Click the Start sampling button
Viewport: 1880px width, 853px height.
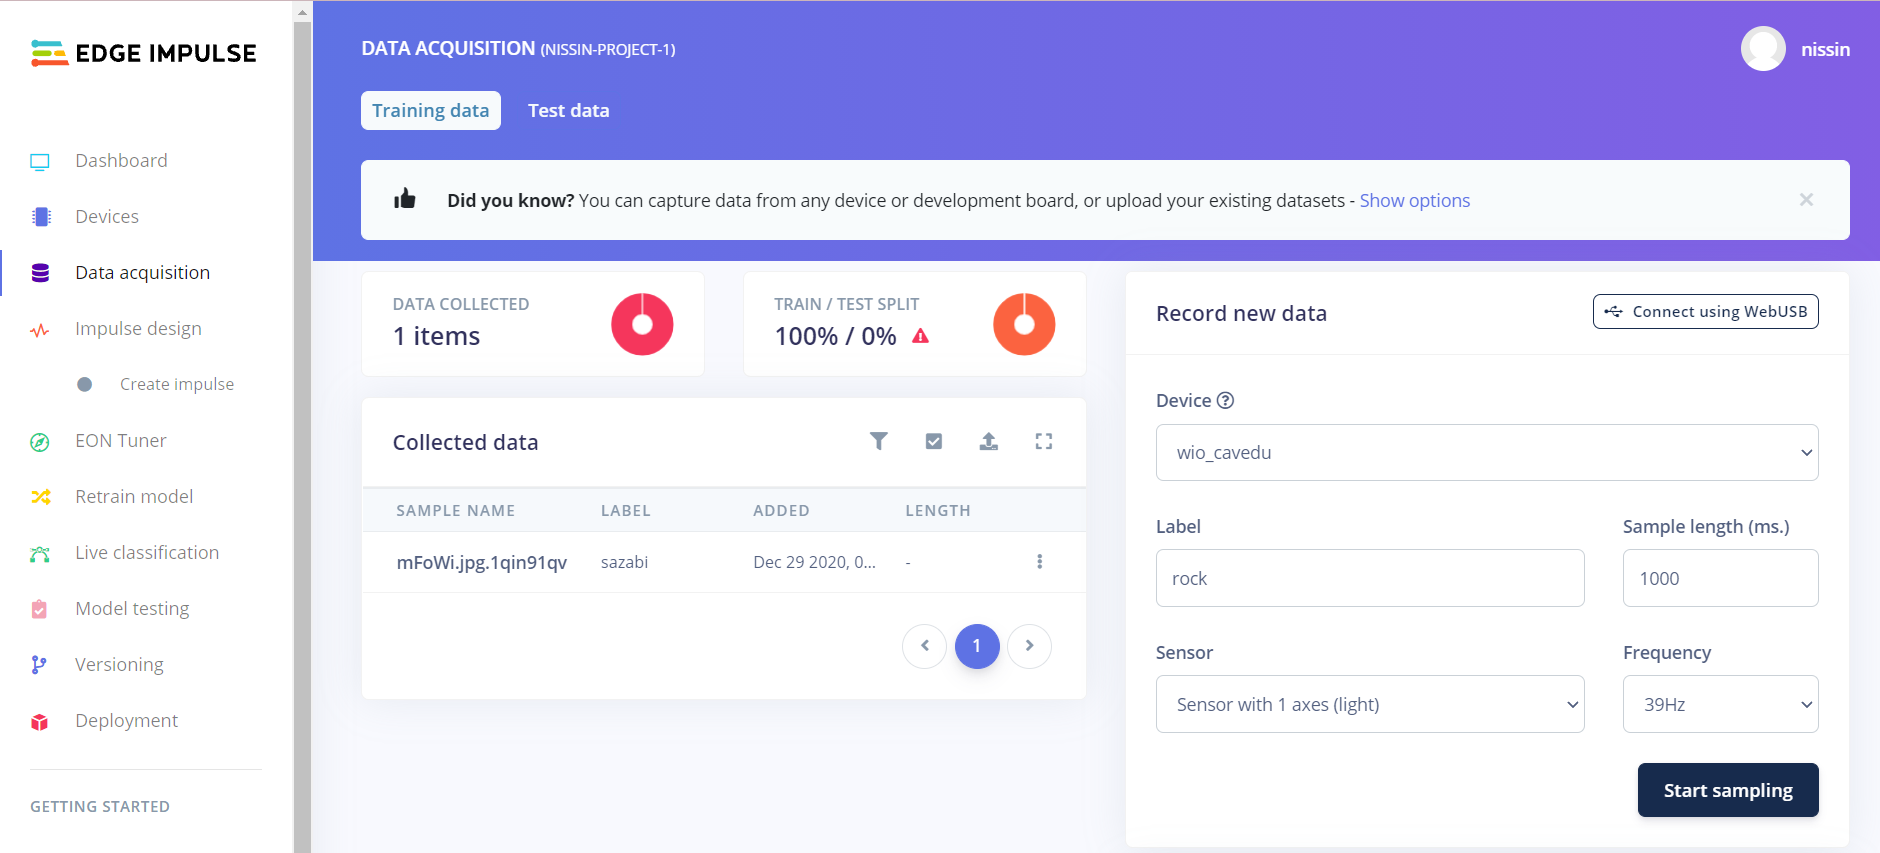[x=1728, y=790]
